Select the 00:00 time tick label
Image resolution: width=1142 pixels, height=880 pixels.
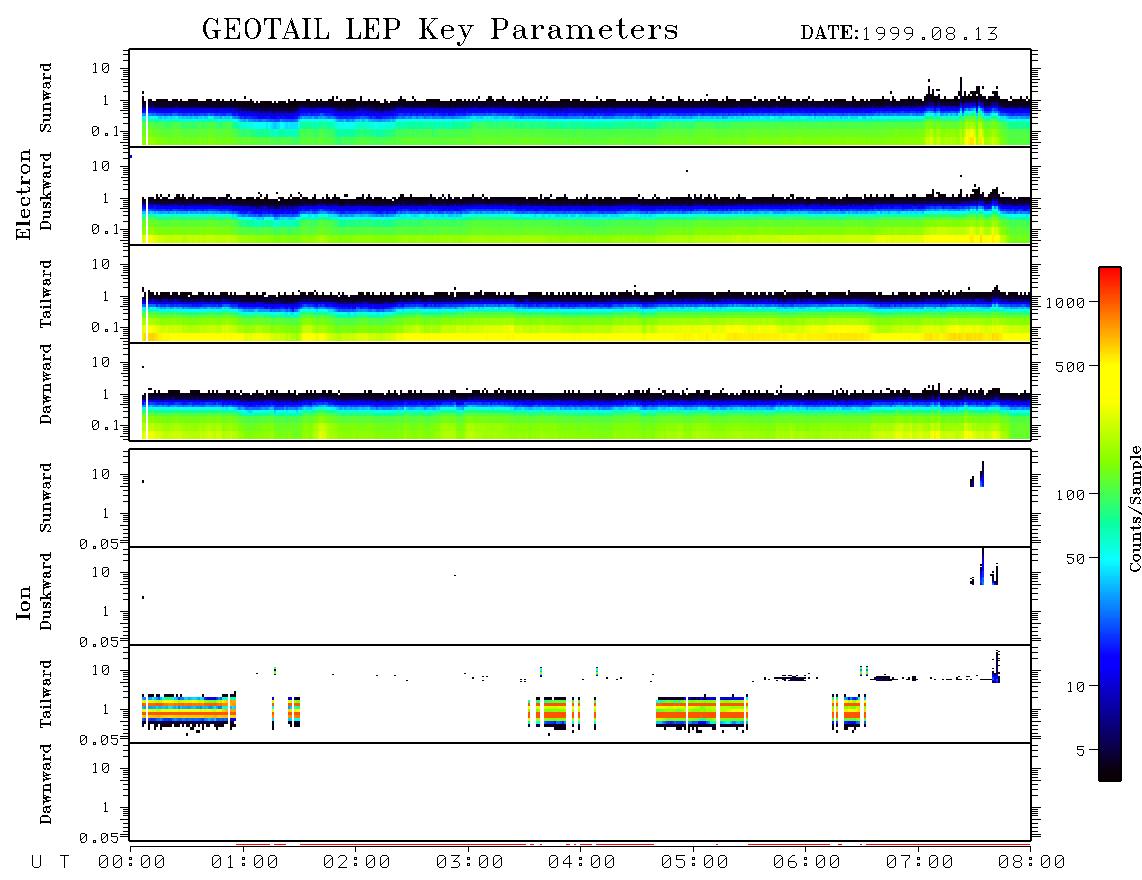132,863
